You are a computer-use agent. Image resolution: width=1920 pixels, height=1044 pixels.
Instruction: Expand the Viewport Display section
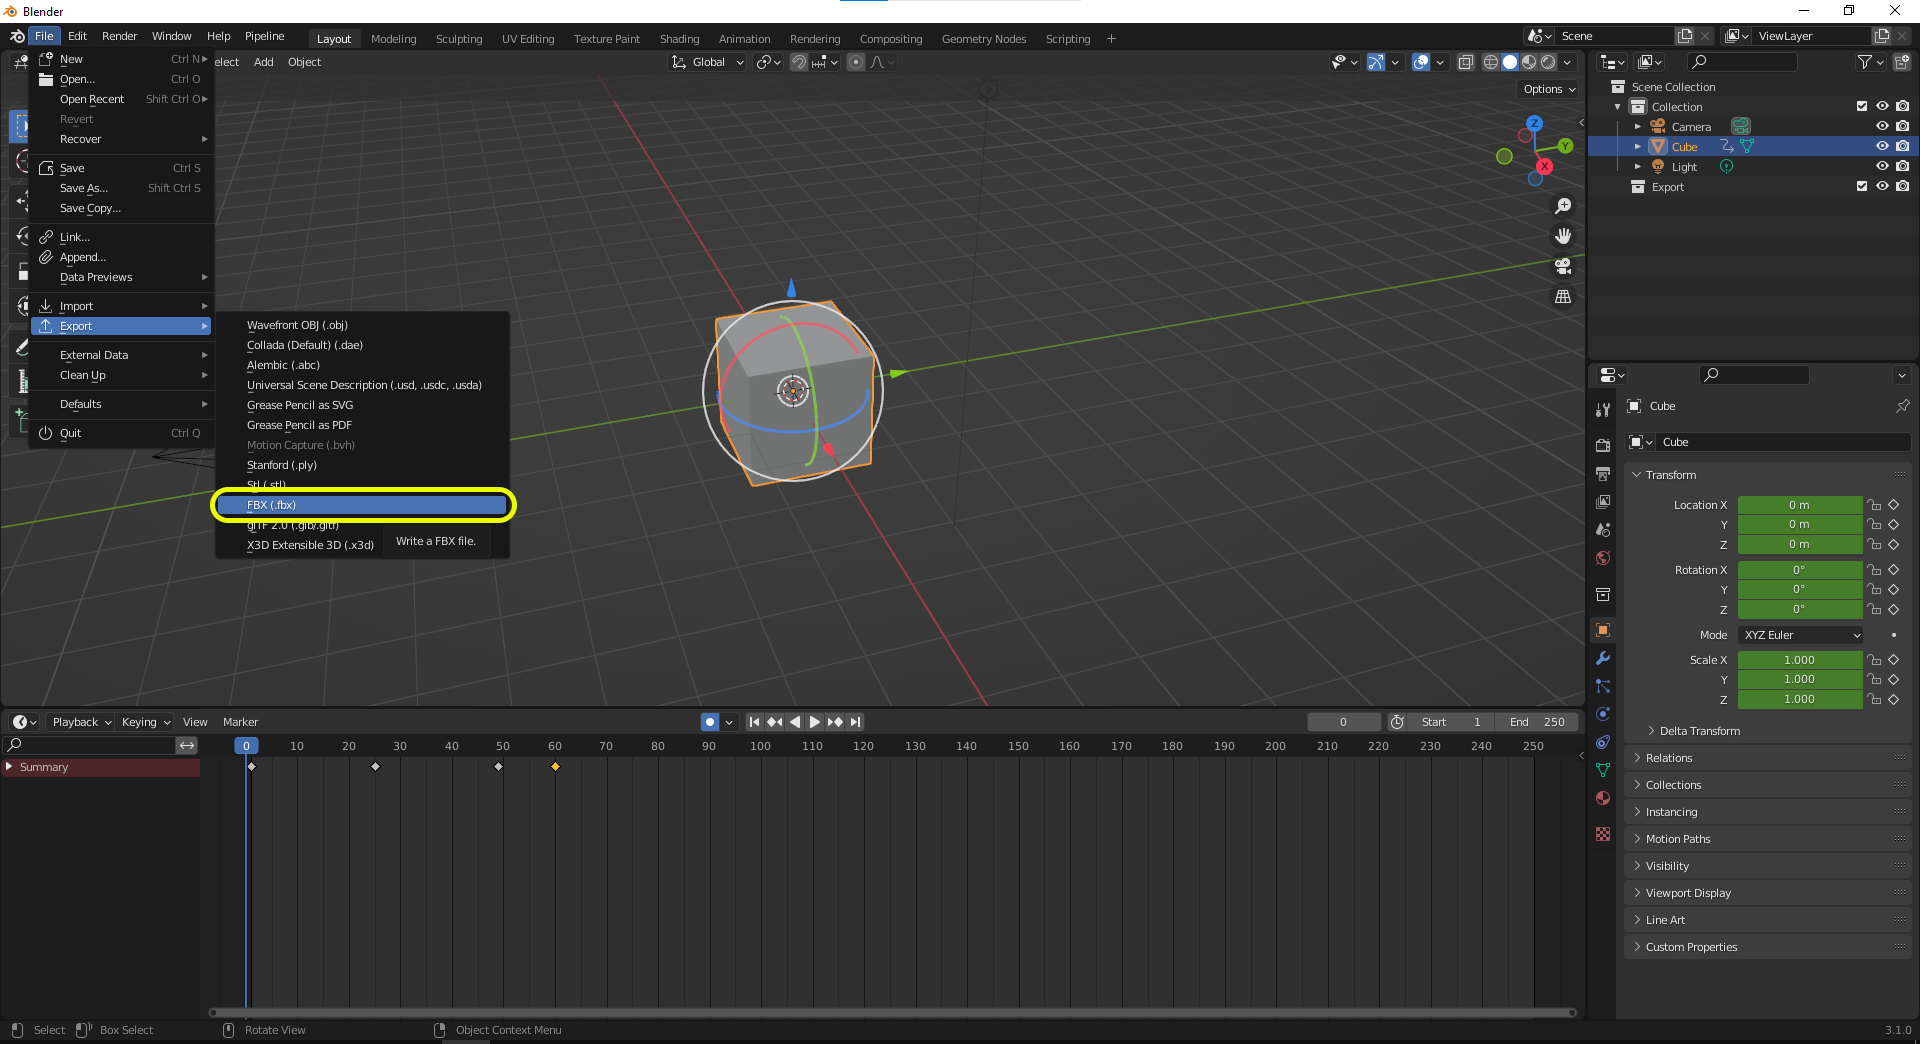tap(1688, 893)
